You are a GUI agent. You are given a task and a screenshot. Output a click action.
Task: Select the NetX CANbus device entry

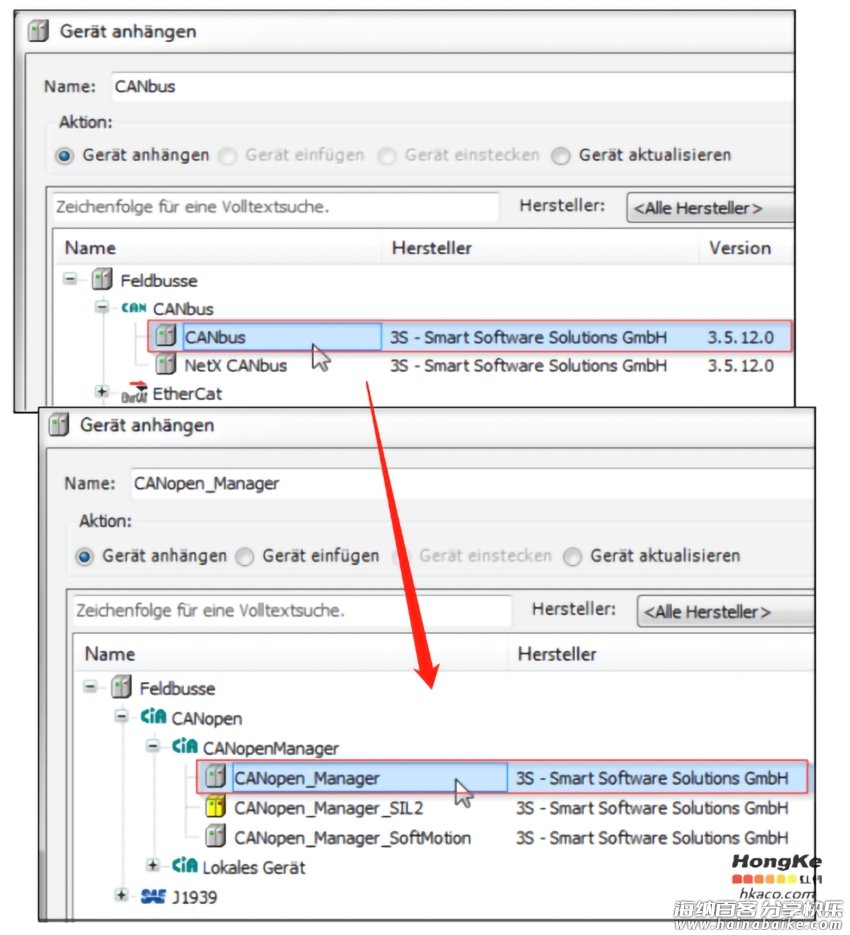tap(236, 366)
